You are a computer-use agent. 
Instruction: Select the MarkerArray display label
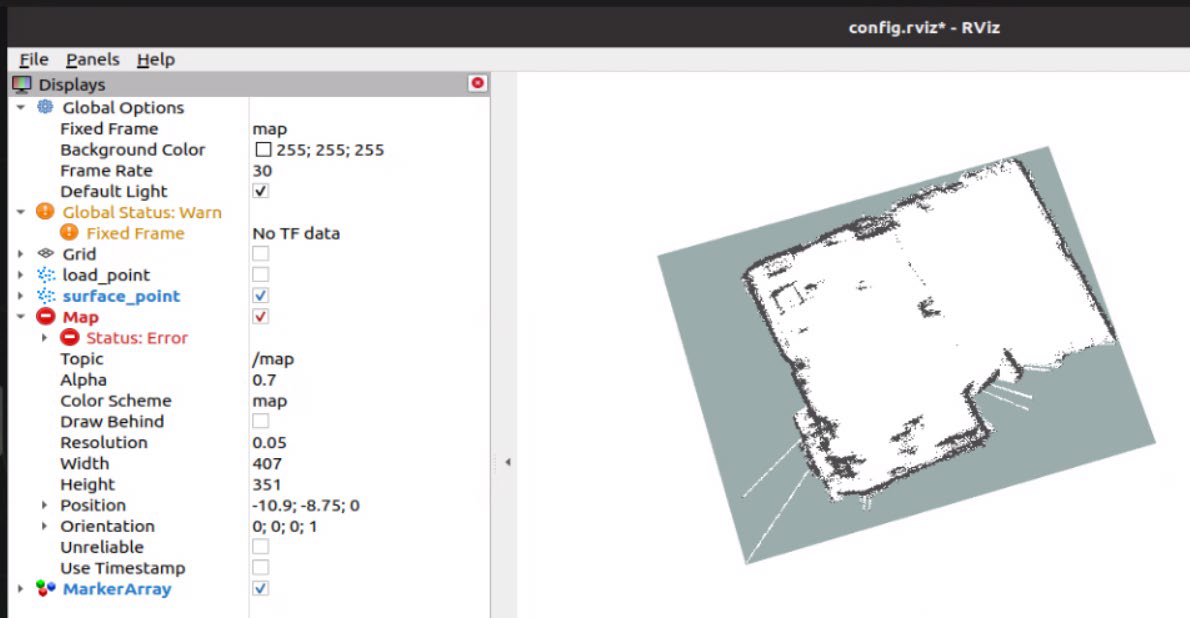(117, 588)
